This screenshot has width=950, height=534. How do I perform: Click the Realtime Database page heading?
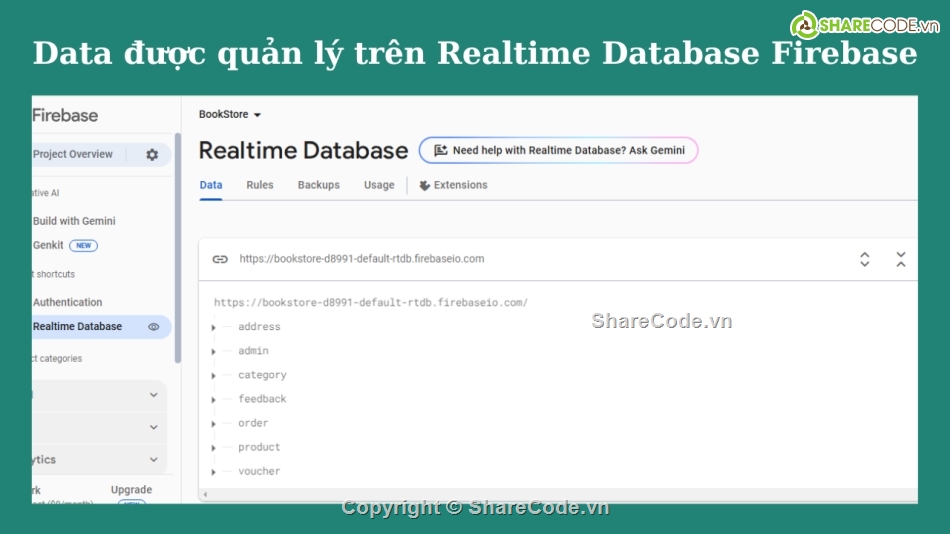click(304, 150)
